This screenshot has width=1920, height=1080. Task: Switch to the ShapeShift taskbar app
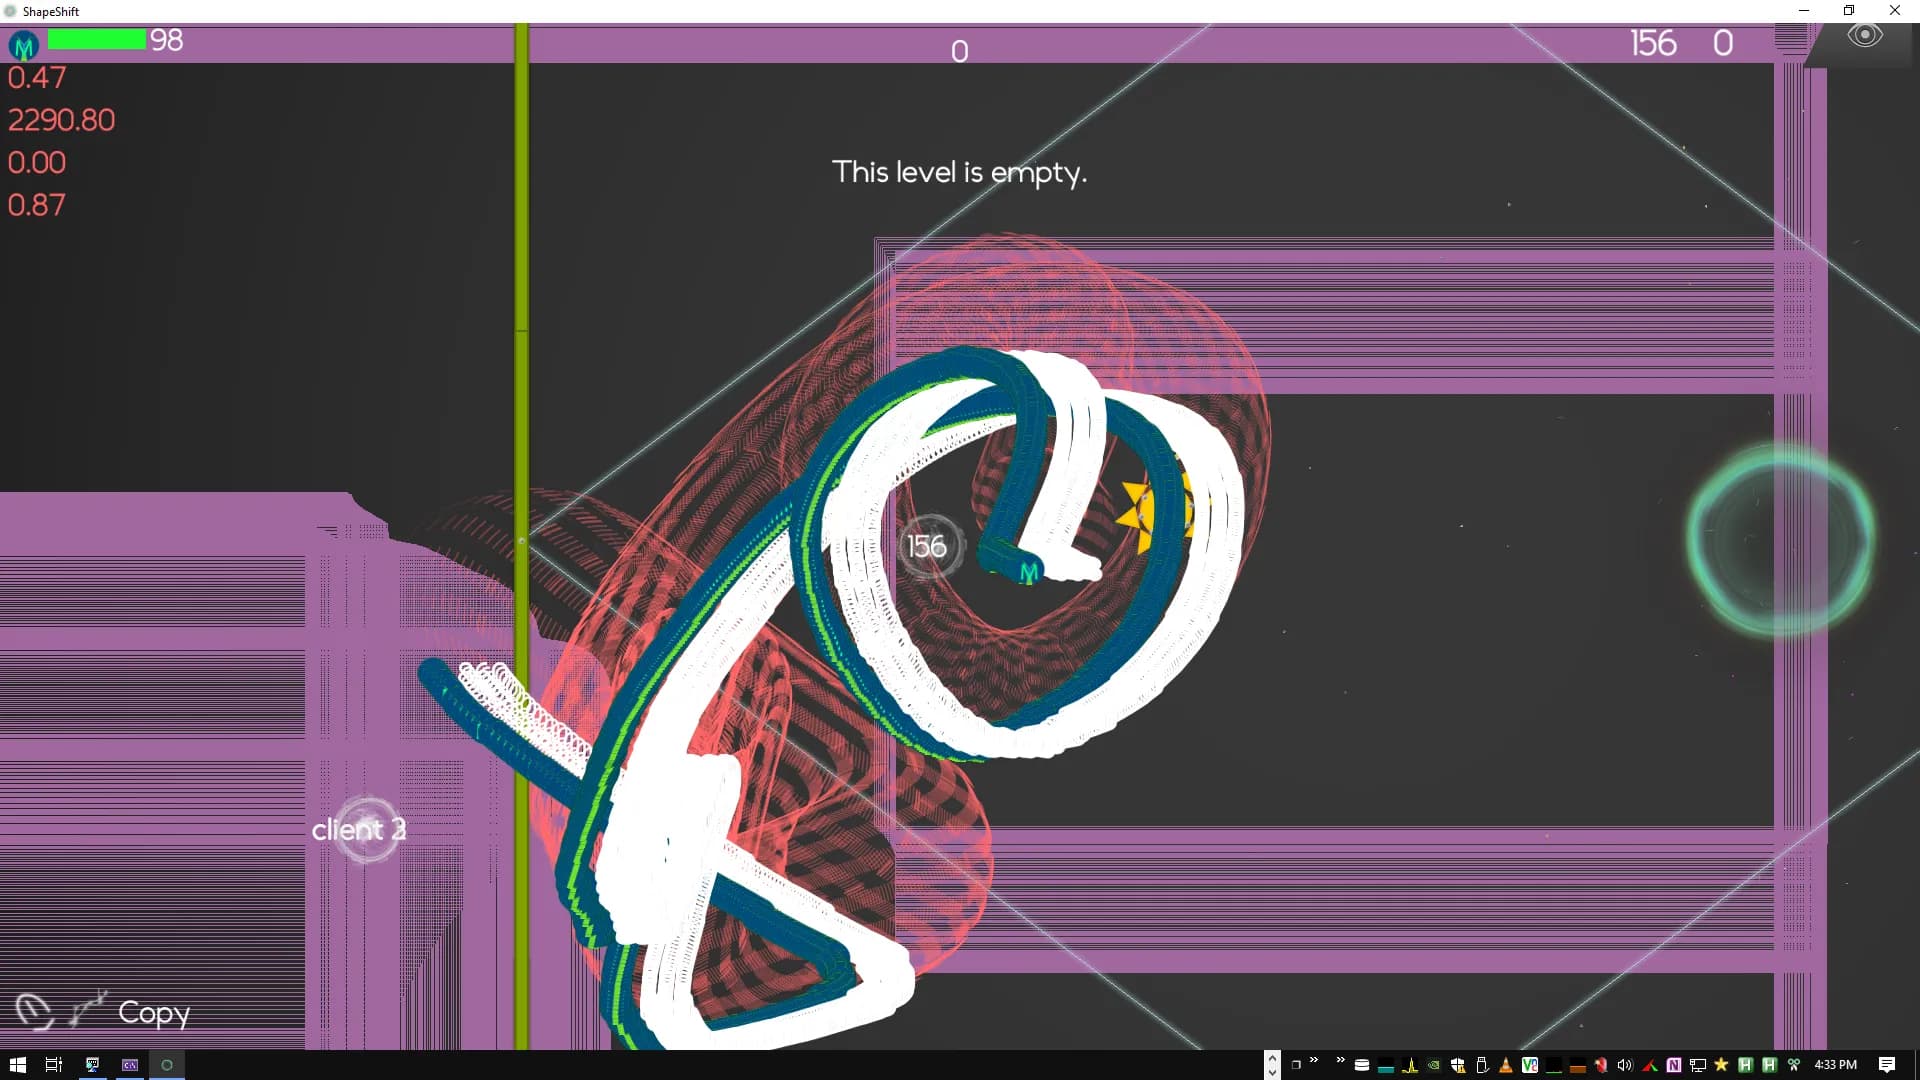[167, 1065]
